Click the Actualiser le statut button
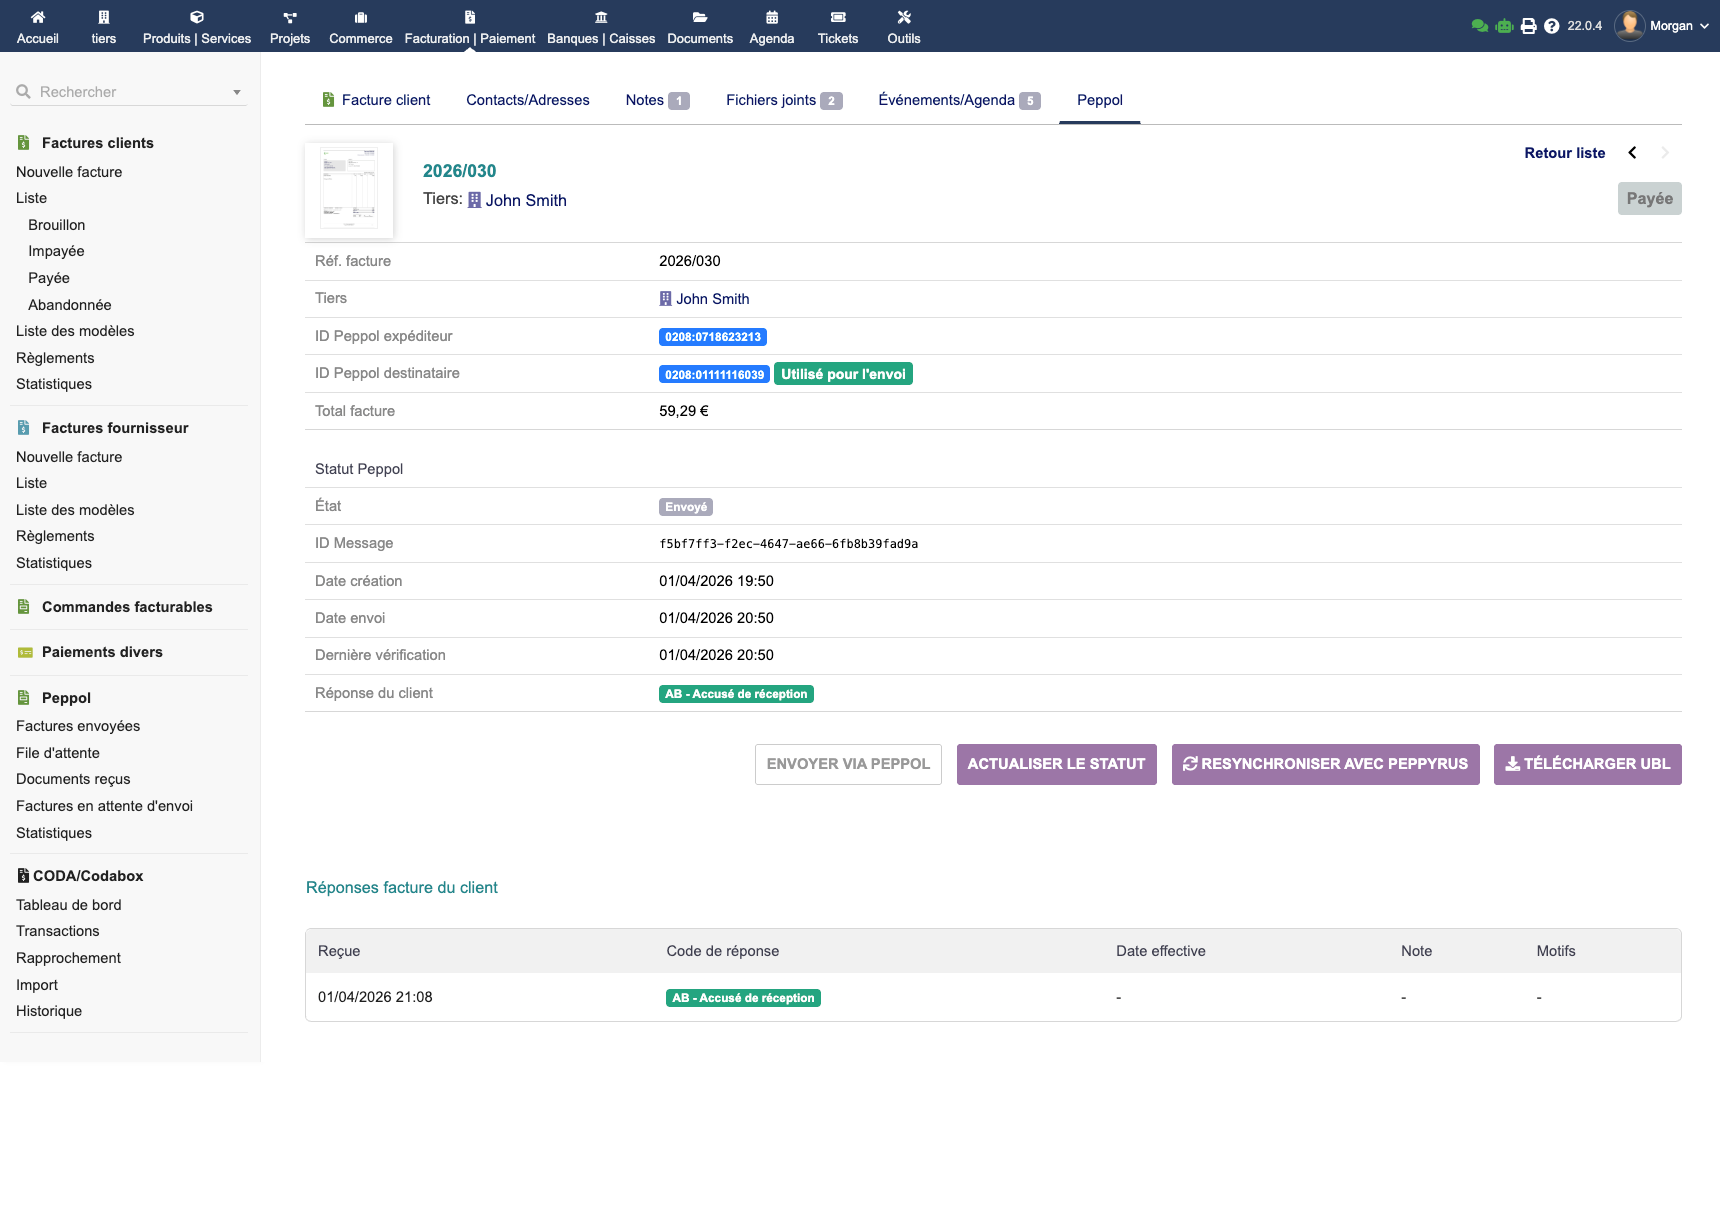The height and width of the screenshot is (1219, 1720). (x=1056, y=764)
